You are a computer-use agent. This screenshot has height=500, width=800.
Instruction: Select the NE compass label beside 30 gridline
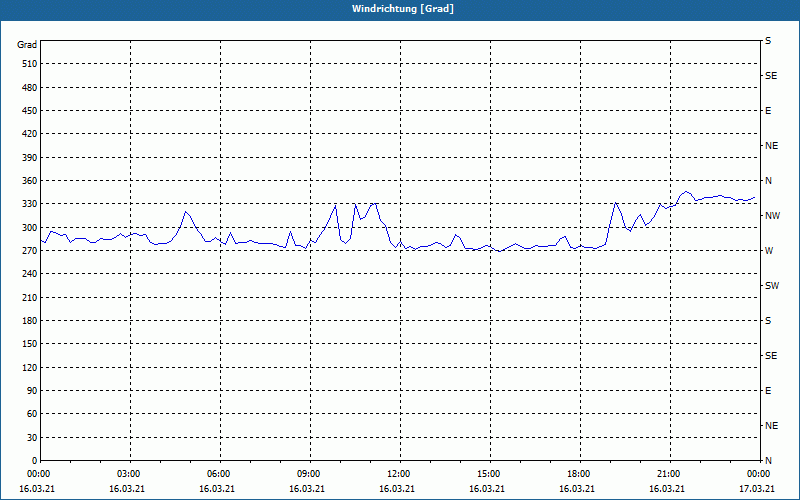tap(771, 426)
